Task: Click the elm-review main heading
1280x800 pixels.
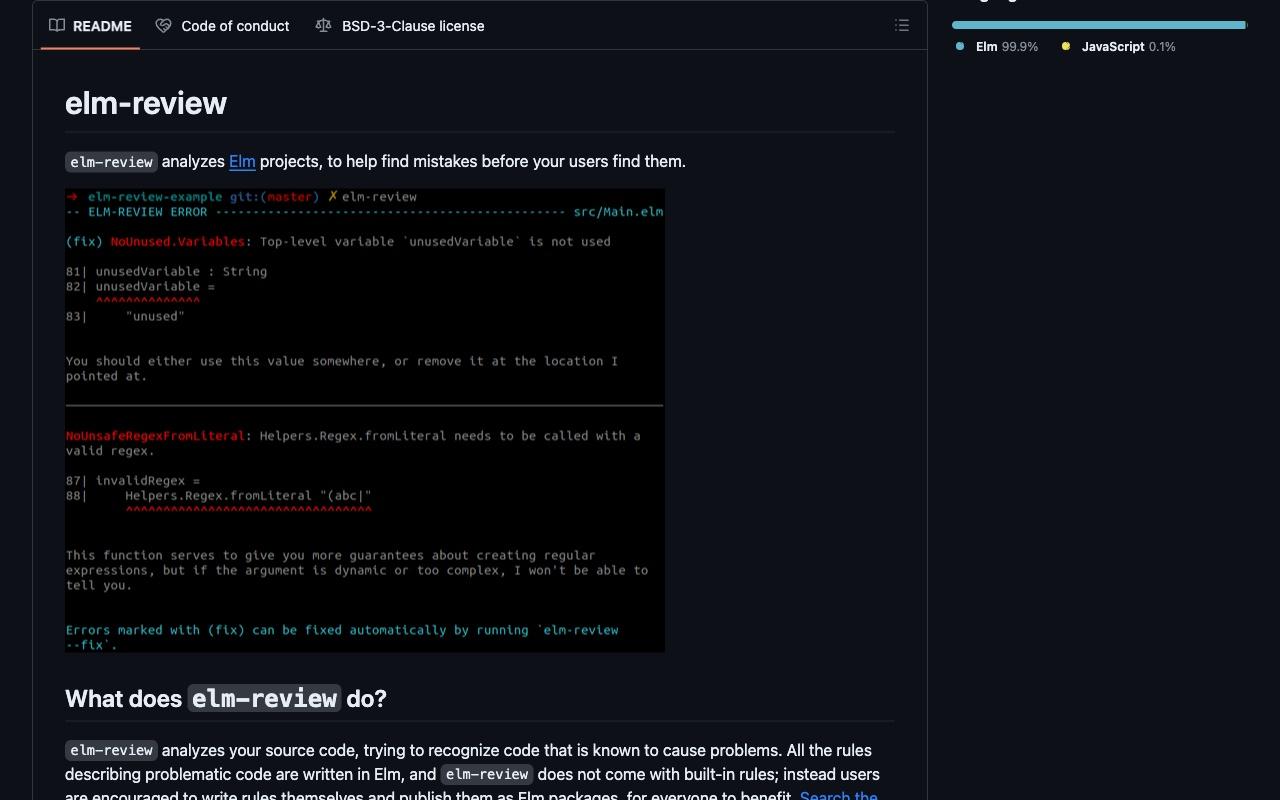Action: coord(146,103)
